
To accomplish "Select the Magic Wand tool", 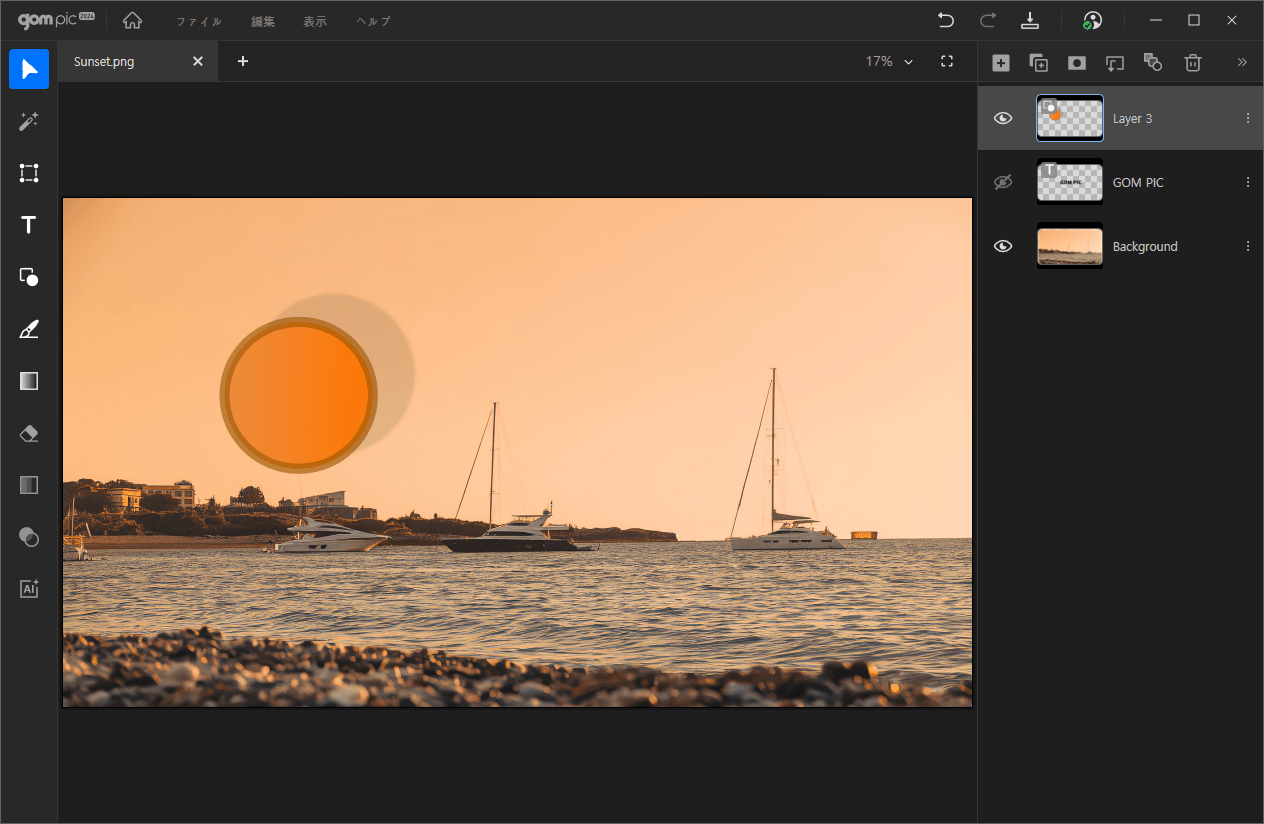I will (x=29, y=121).
